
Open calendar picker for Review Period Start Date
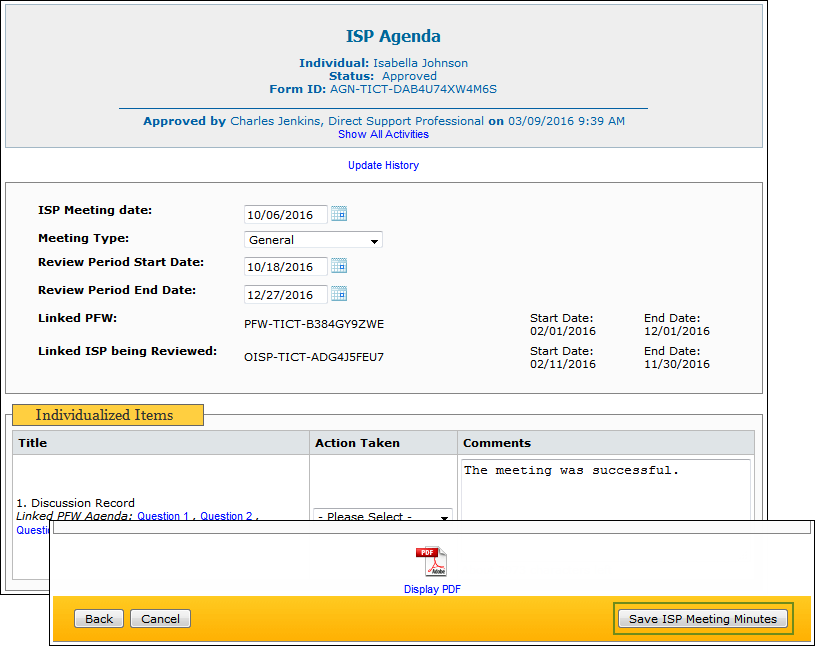tap(339, 266)
